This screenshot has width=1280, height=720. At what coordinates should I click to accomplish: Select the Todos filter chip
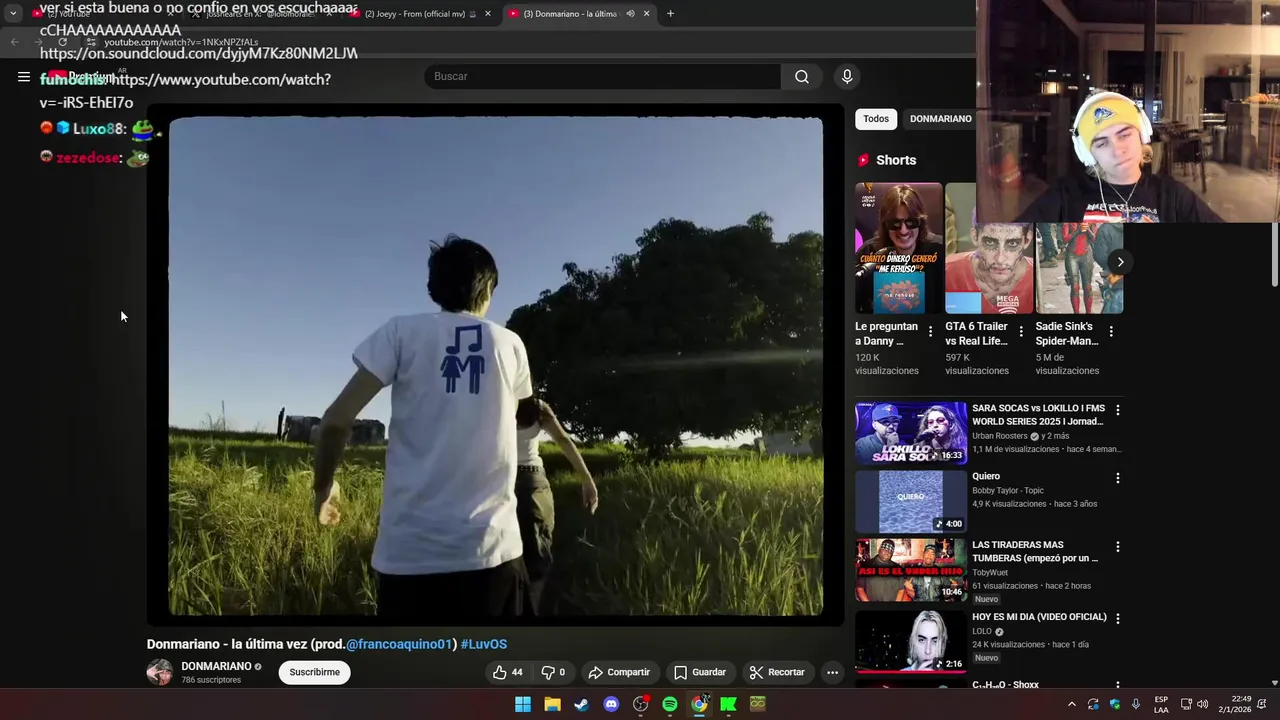(x=876, y=119)
